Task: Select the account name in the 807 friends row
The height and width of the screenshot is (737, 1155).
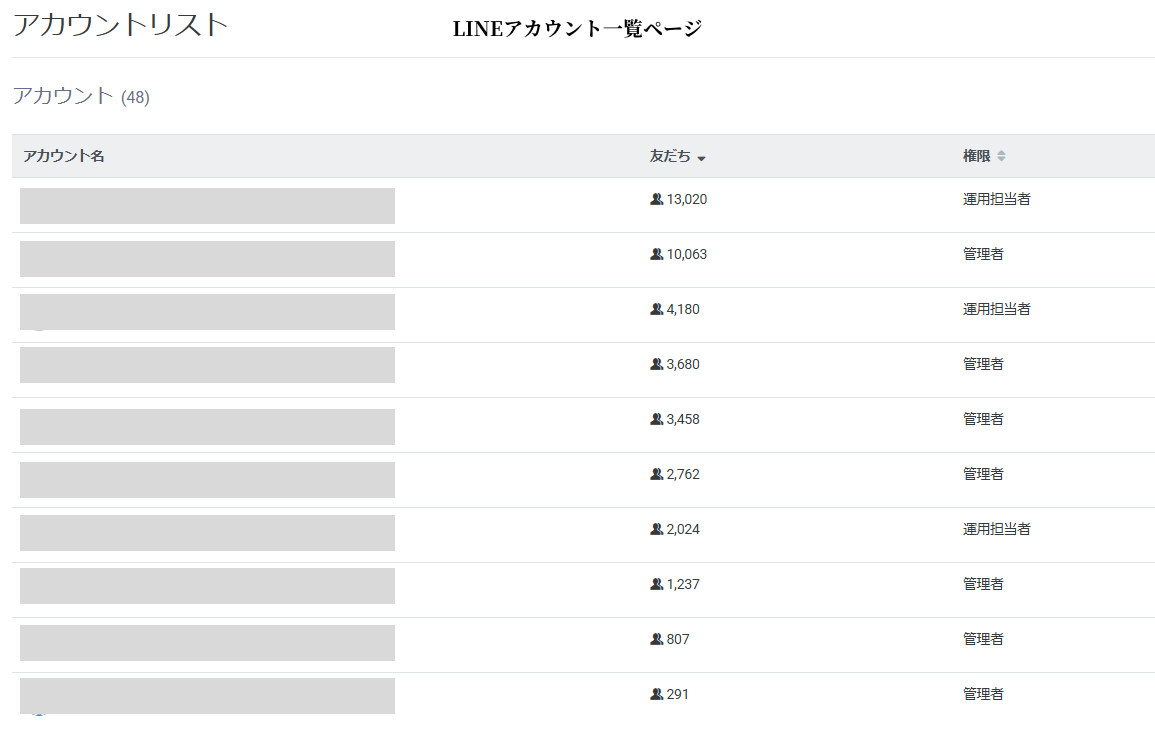Action: click(207, 643)
